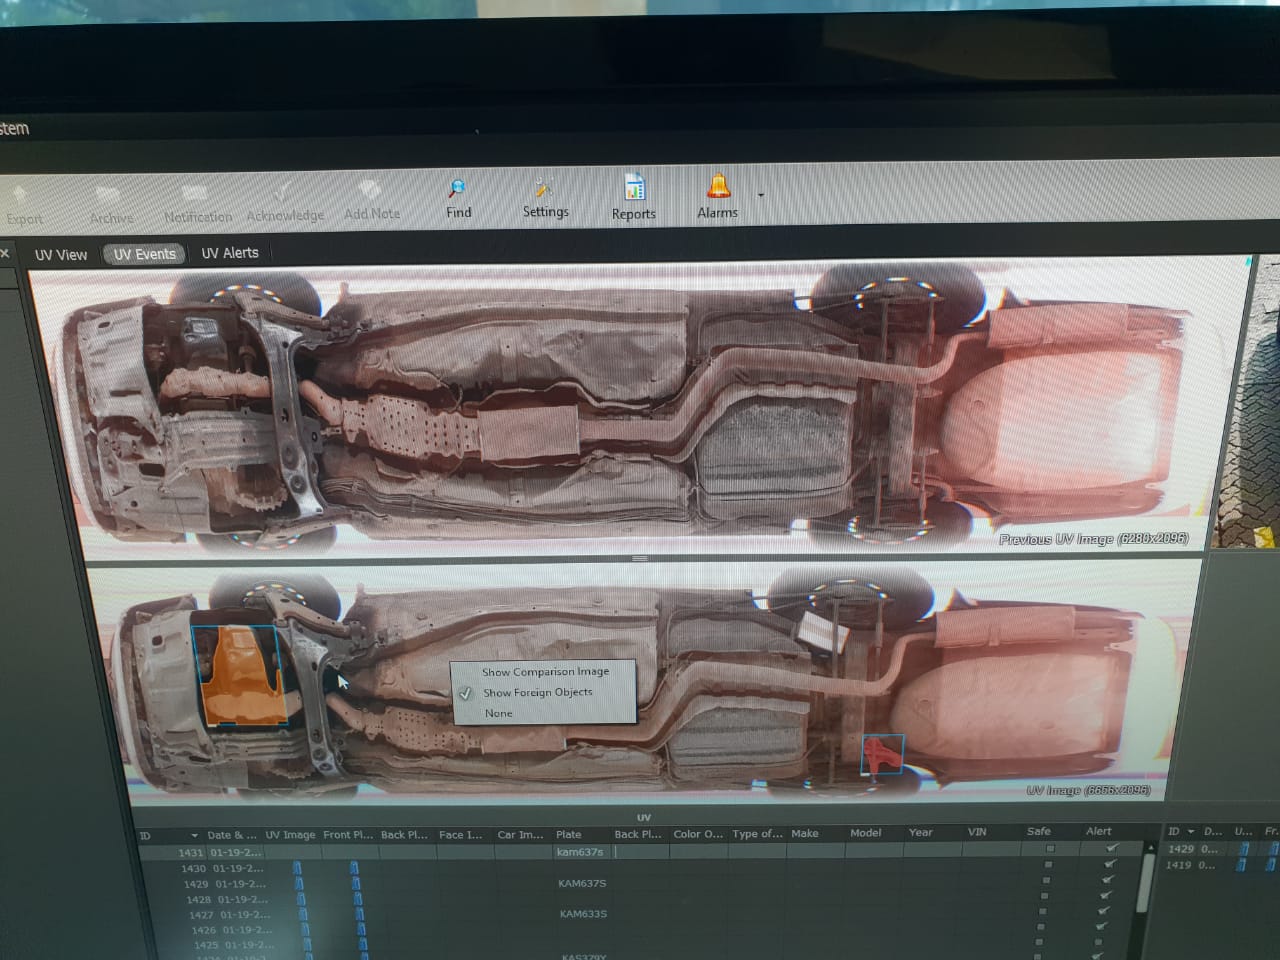Open the Settings tool
1280x960 pixels.
tap(544, 188)
